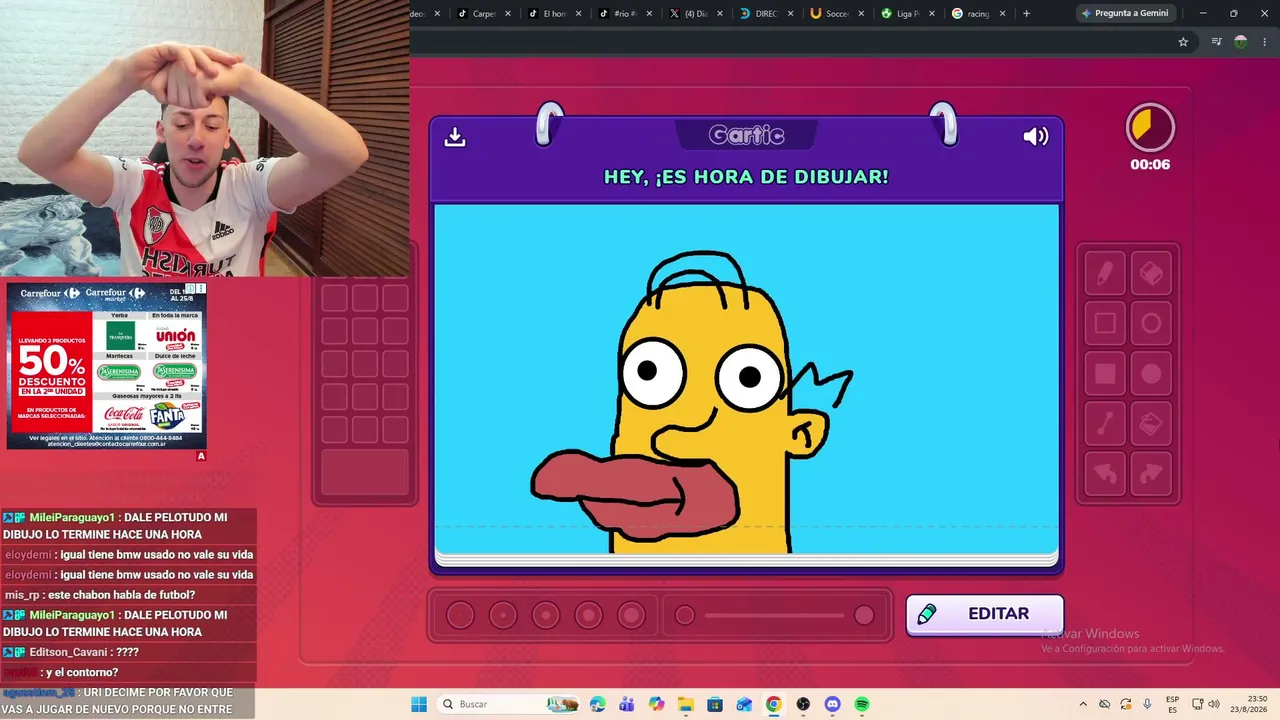The height and width of the screenshot is (720, 1280).
Task: Download the drawing with the download icon
Action: [455, 137]
